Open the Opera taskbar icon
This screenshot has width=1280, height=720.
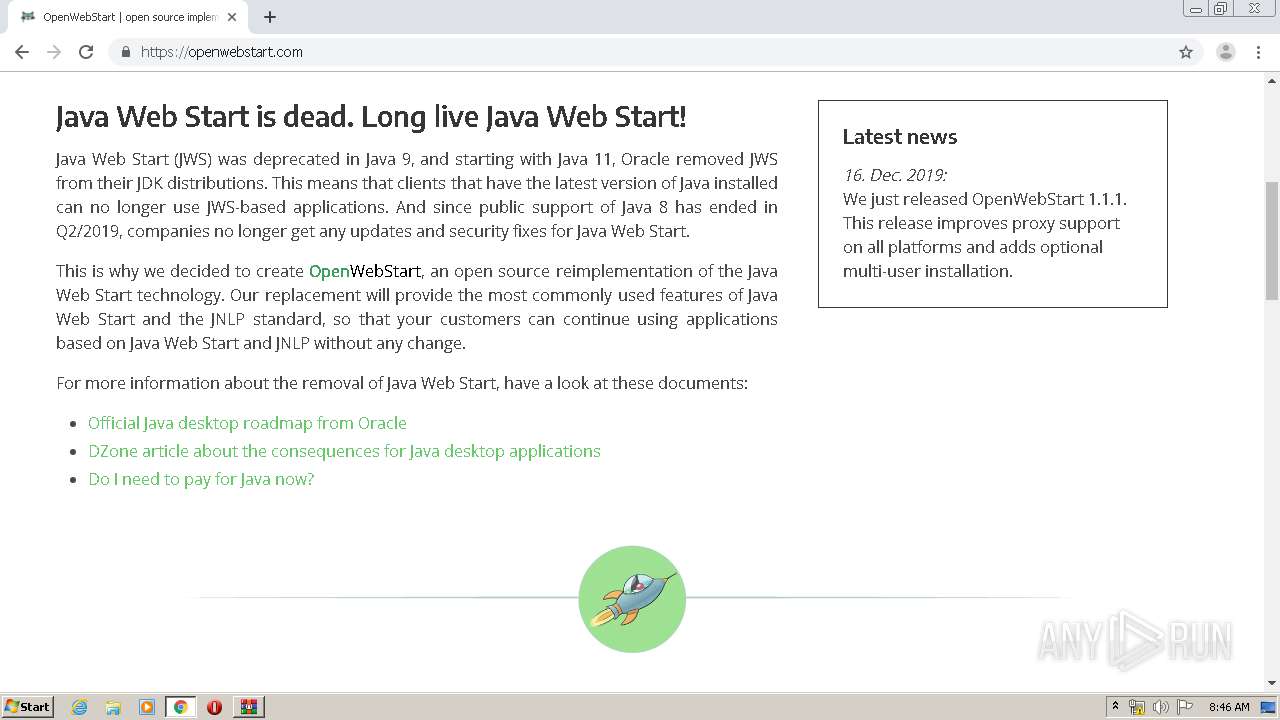(x=214, y=707)
